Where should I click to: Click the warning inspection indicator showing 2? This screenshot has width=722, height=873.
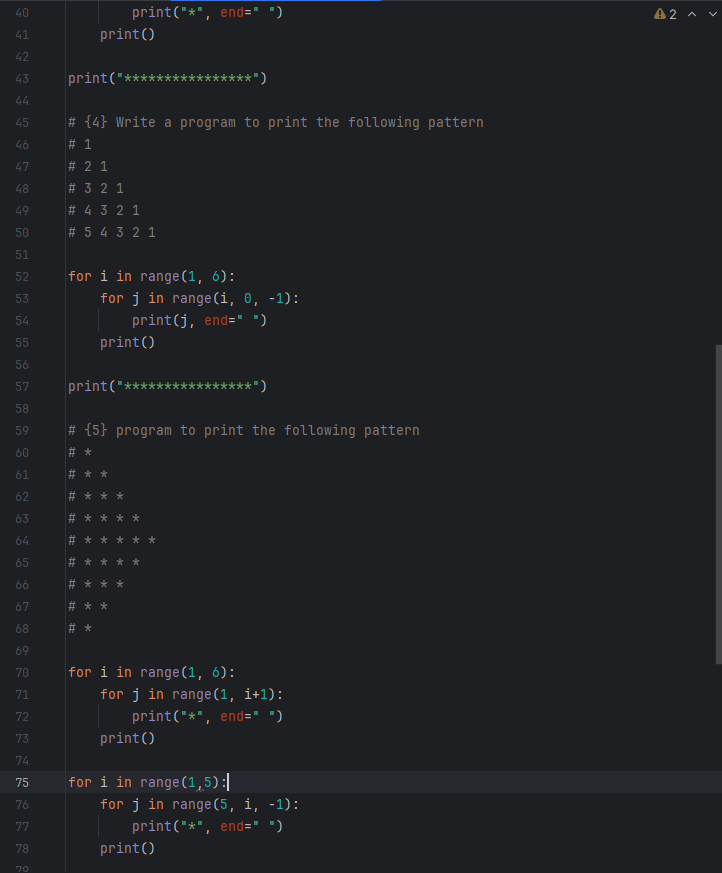tap(665, 14)
